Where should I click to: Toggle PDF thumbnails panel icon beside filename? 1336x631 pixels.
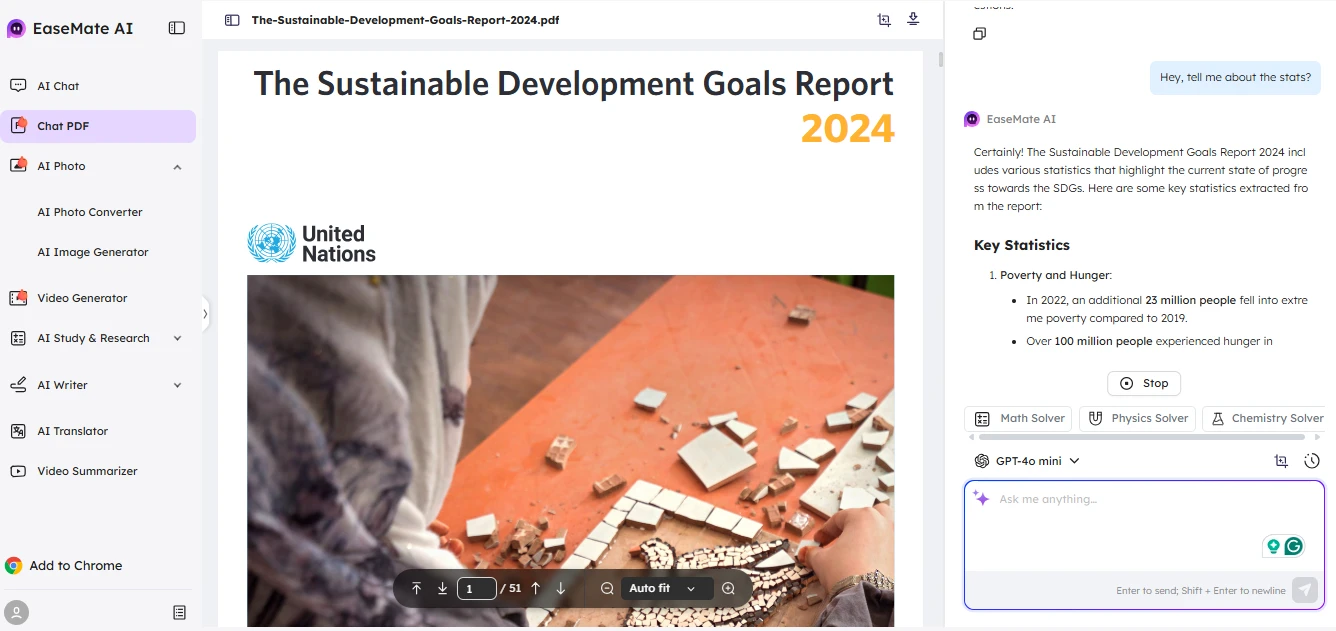click(x=232, y=20)
